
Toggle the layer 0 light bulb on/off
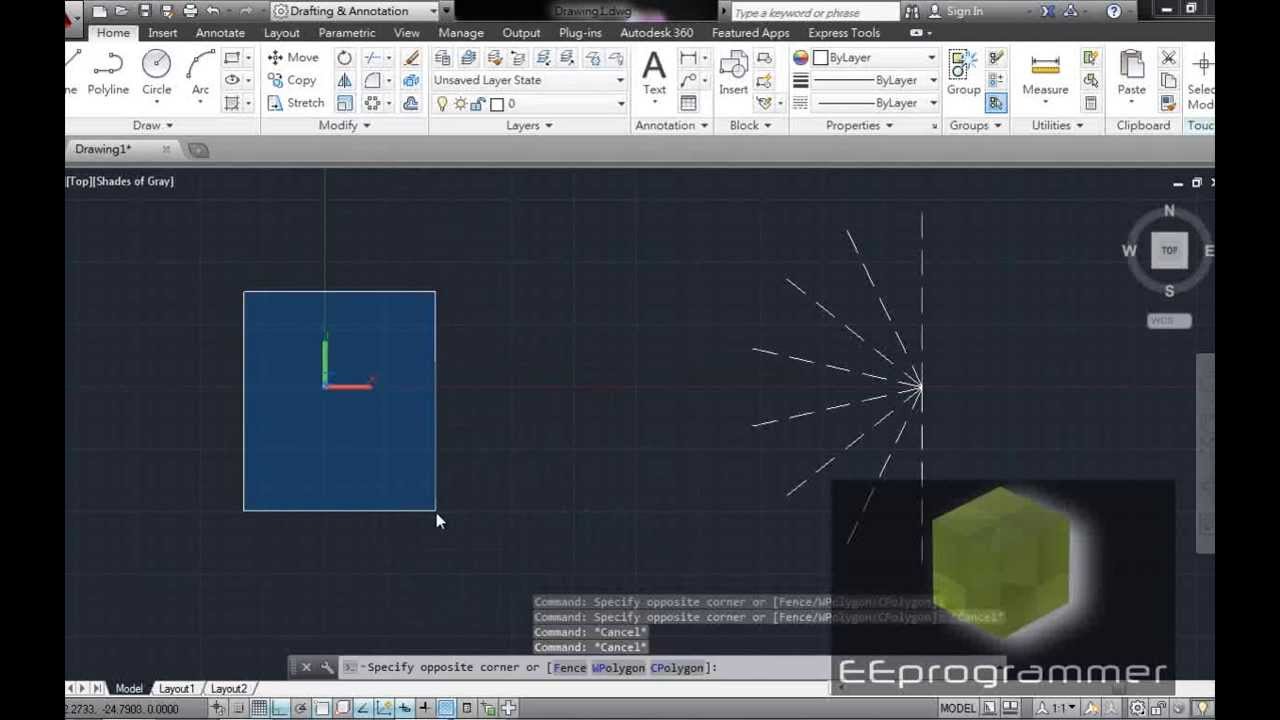click(442, 104)
